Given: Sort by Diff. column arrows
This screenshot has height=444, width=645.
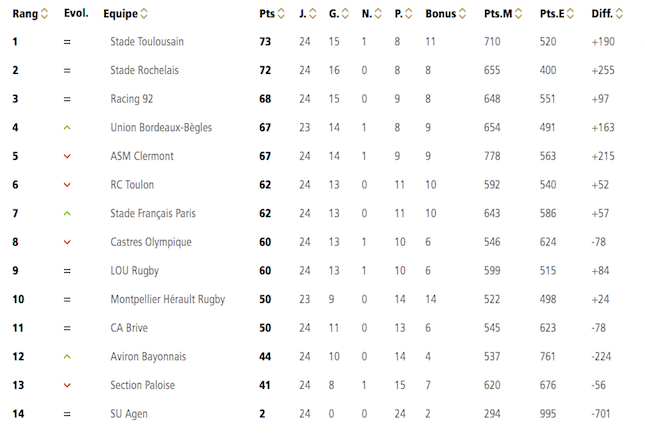Looking at the screenshot, I should [619, 14].
